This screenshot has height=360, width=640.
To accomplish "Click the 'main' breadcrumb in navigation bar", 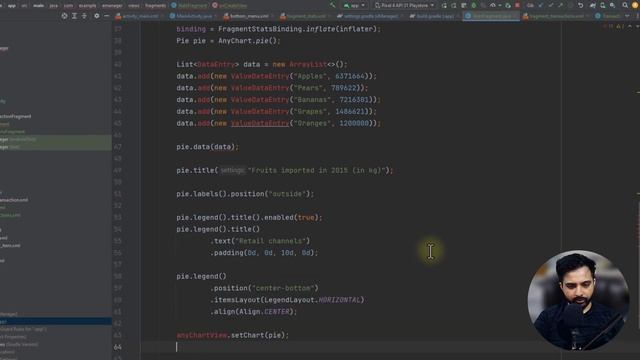I will point(38,6).
